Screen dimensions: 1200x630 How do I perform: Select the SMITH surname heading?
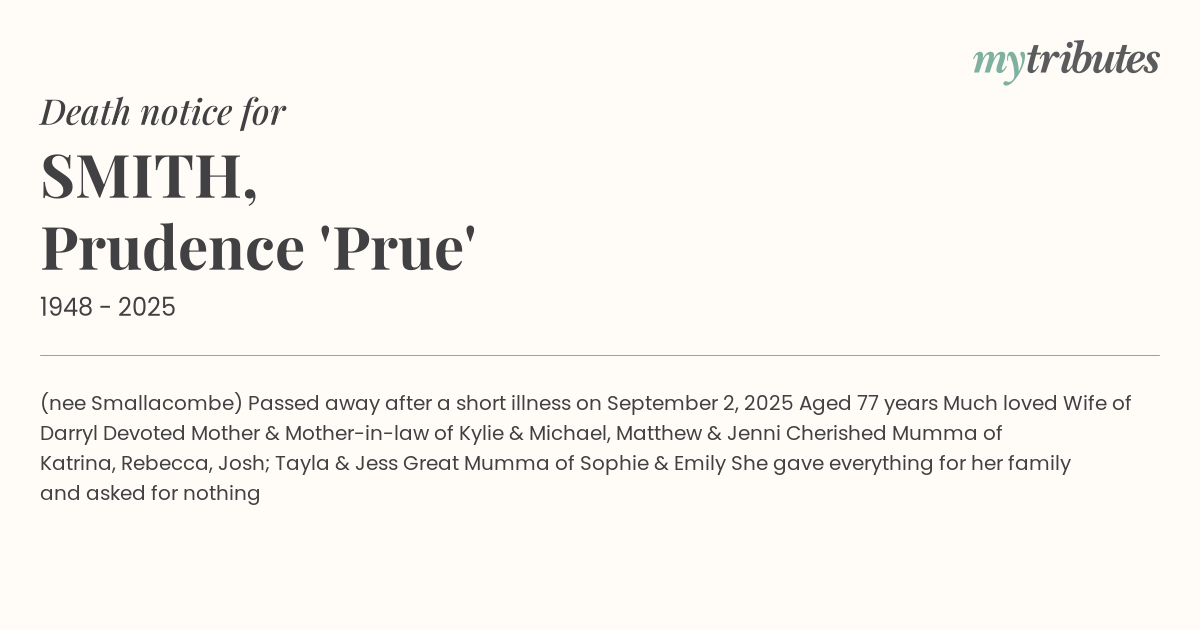[149, 175]
